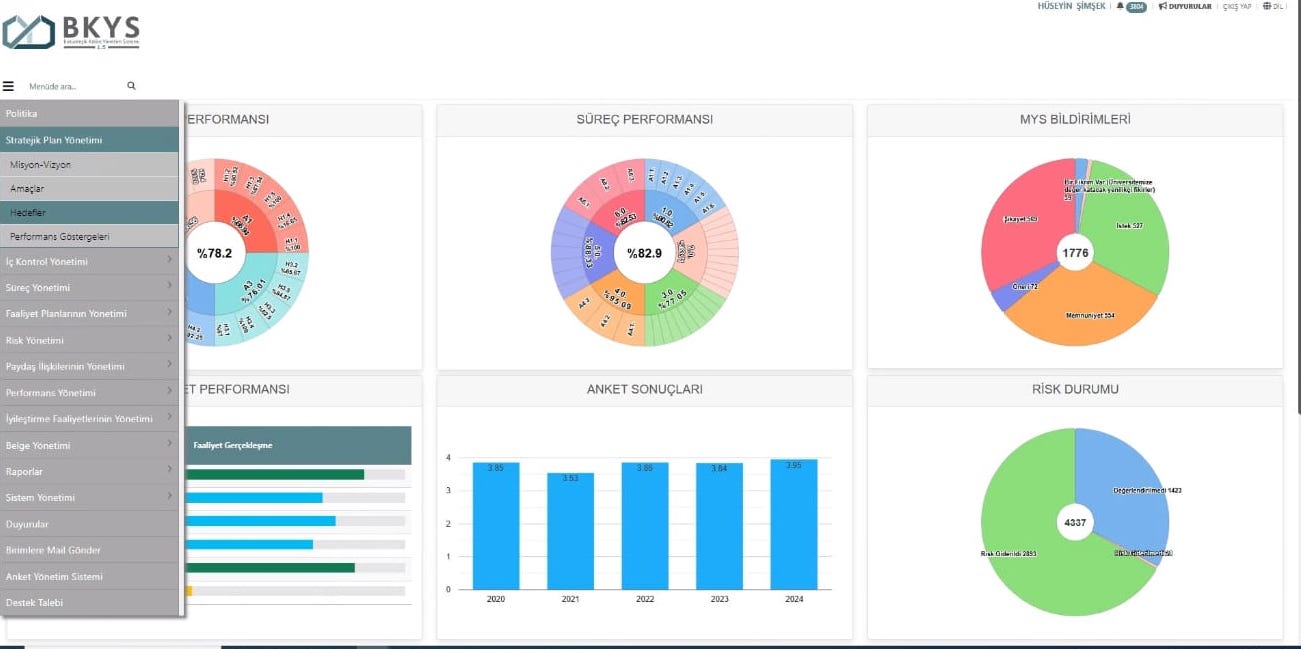Select Hedefler in the sidebar

click(89, 213)
